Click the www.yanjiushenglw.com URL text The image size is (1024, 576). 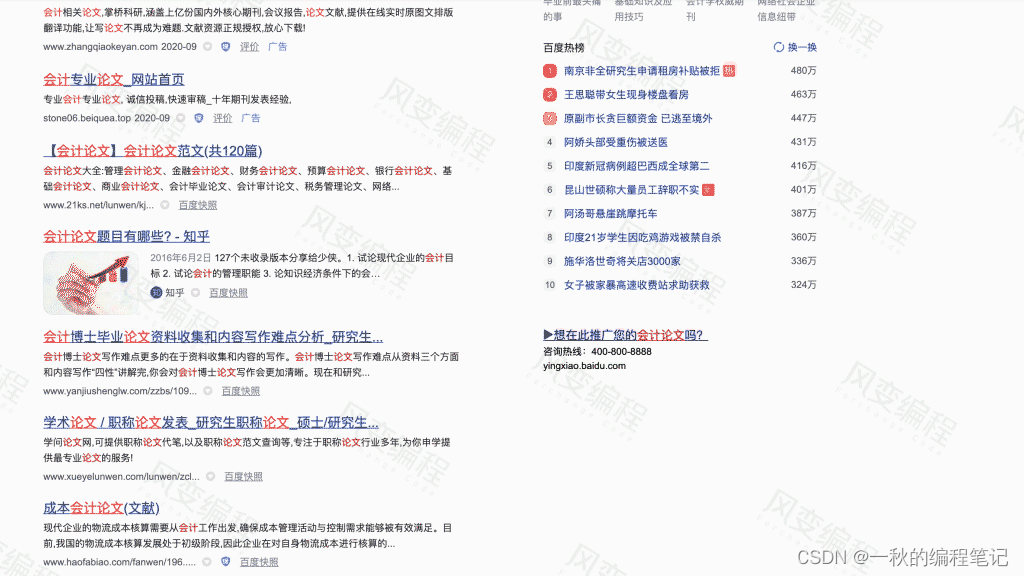(120, 391)
